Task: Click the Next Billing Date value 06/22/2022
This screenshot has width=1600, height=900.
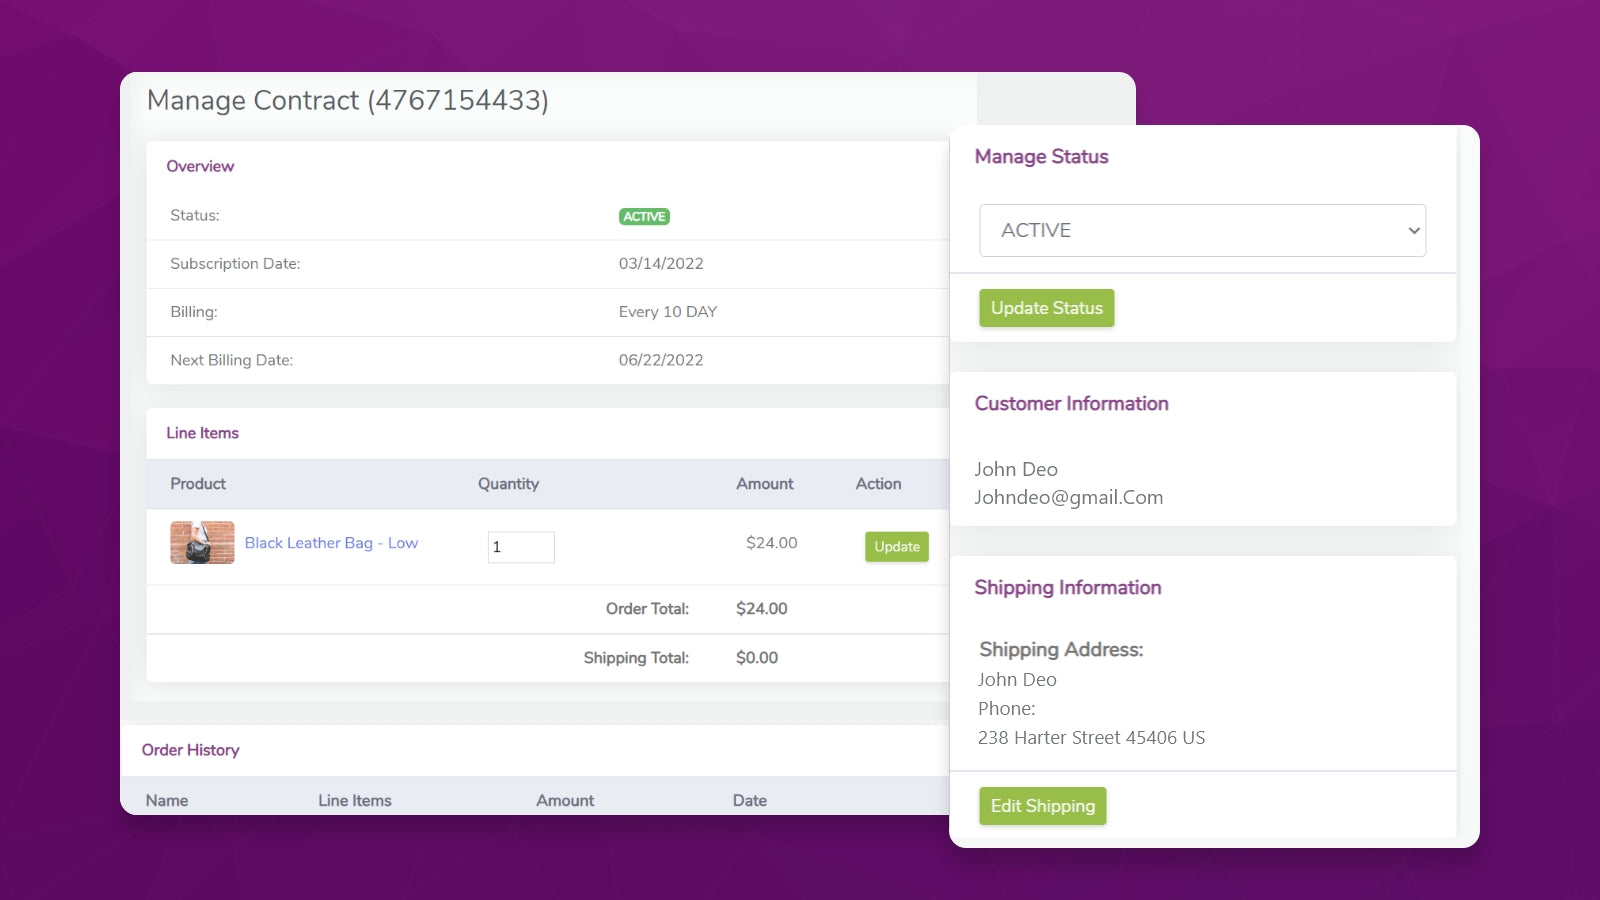Action: click(661, 360)
